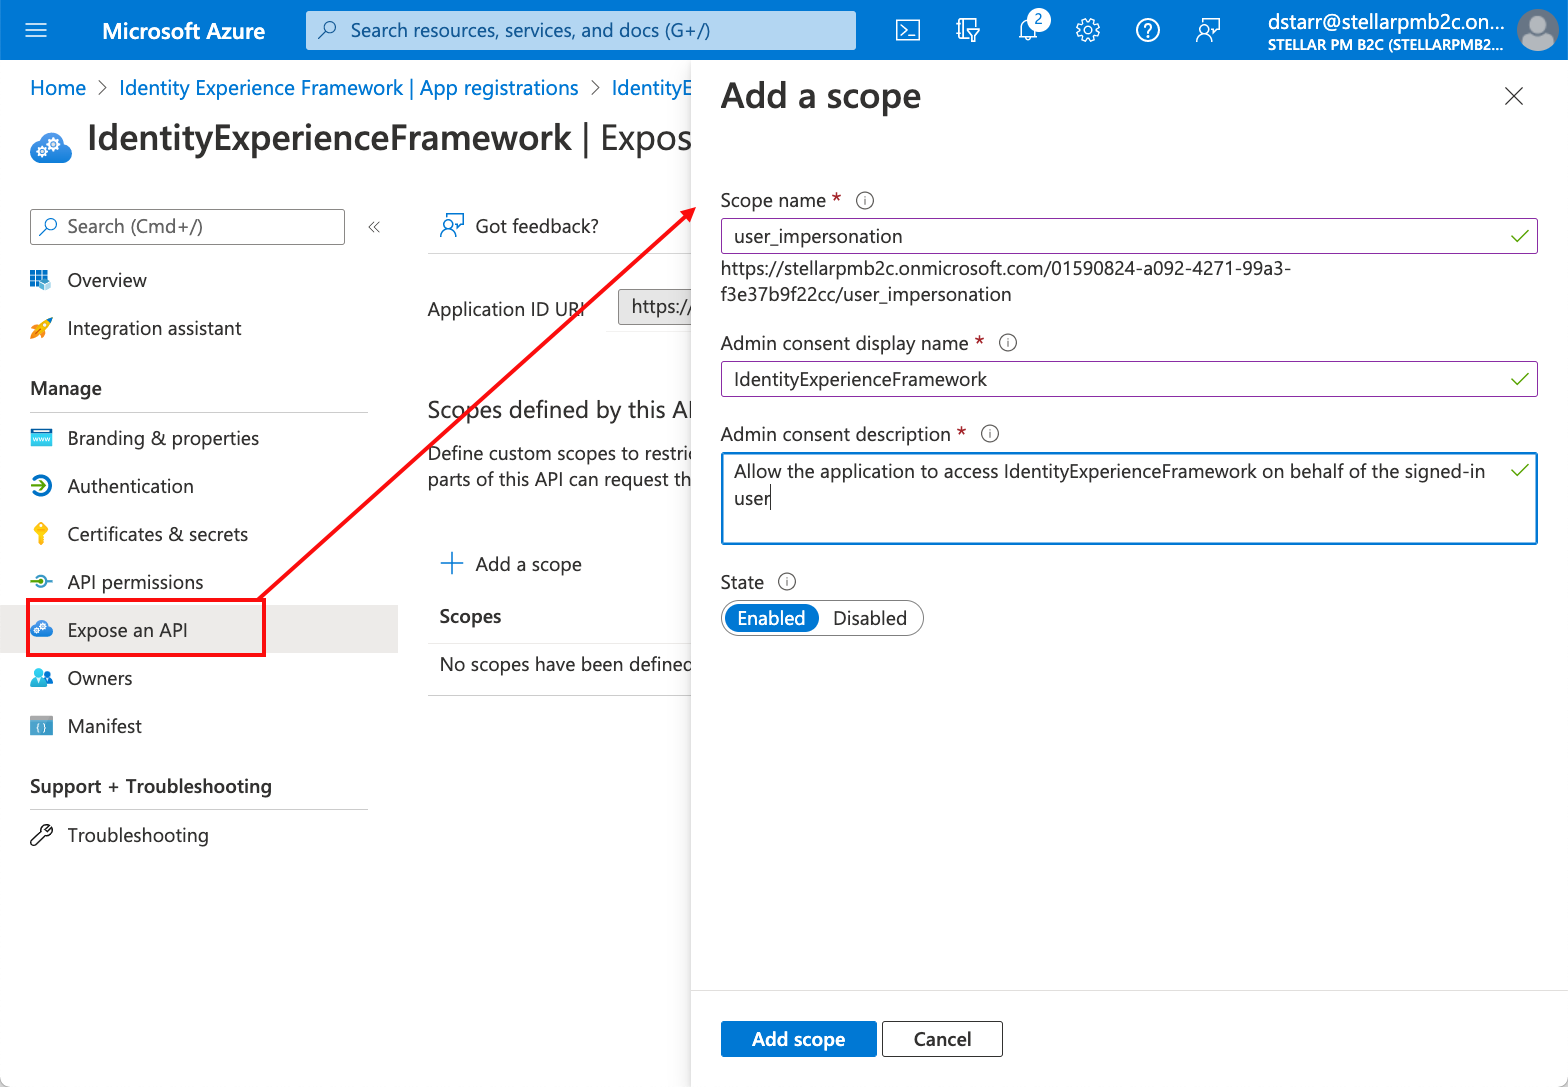
Task: Click the Home breadcrumb link
Action: point(58,88)
